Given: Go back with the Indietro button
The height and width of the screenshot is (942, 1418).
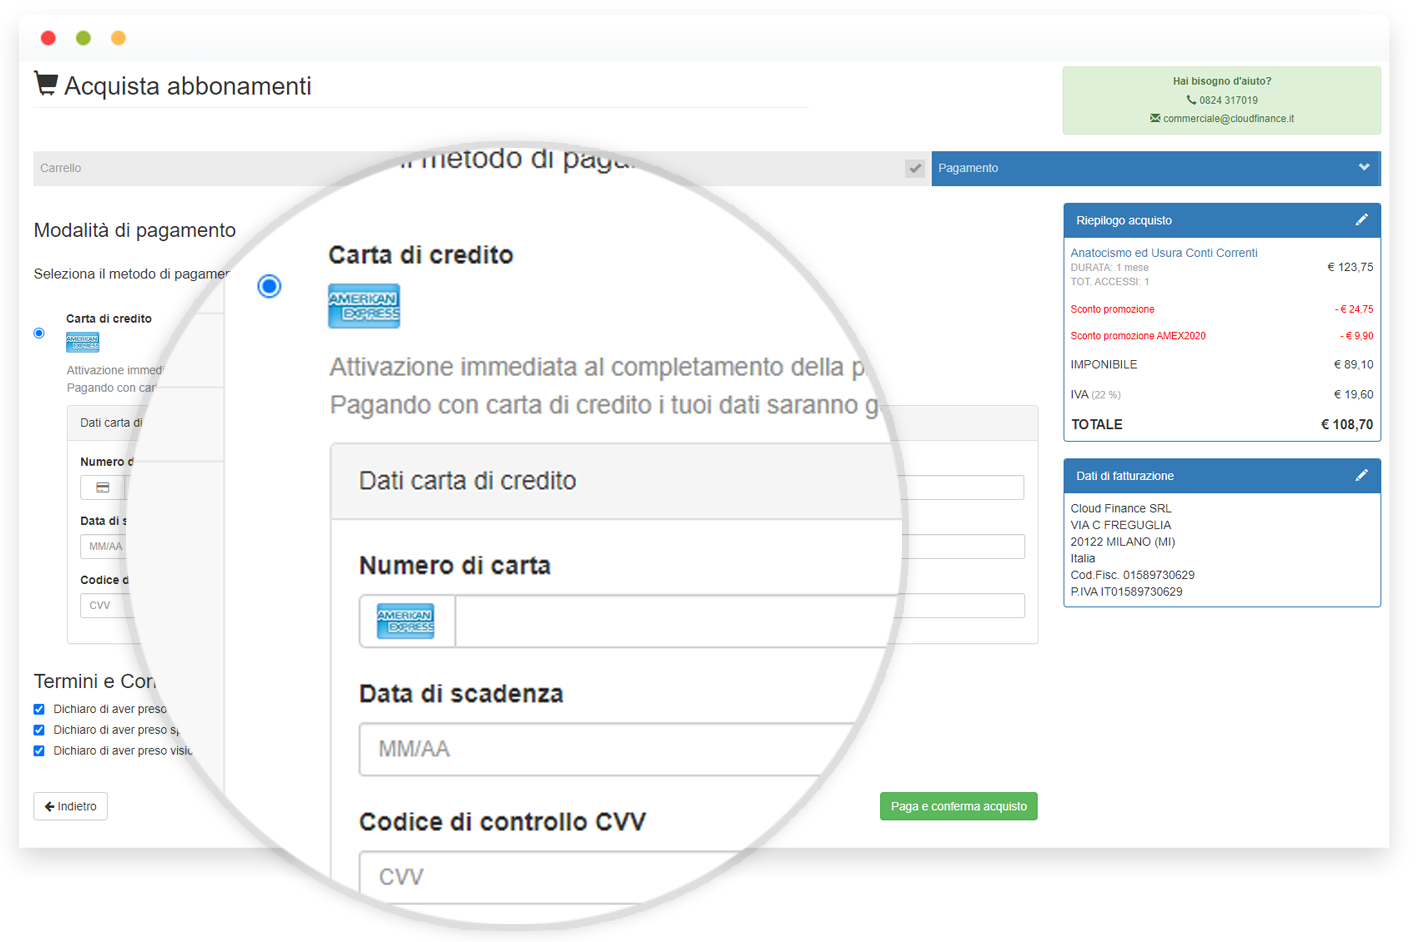Looking at the screenshot, I should tap(71, 806).
